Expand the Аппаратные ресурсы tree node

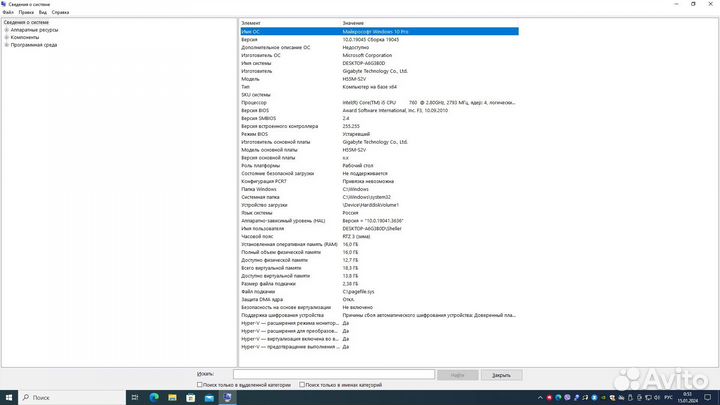coord(6,30)
